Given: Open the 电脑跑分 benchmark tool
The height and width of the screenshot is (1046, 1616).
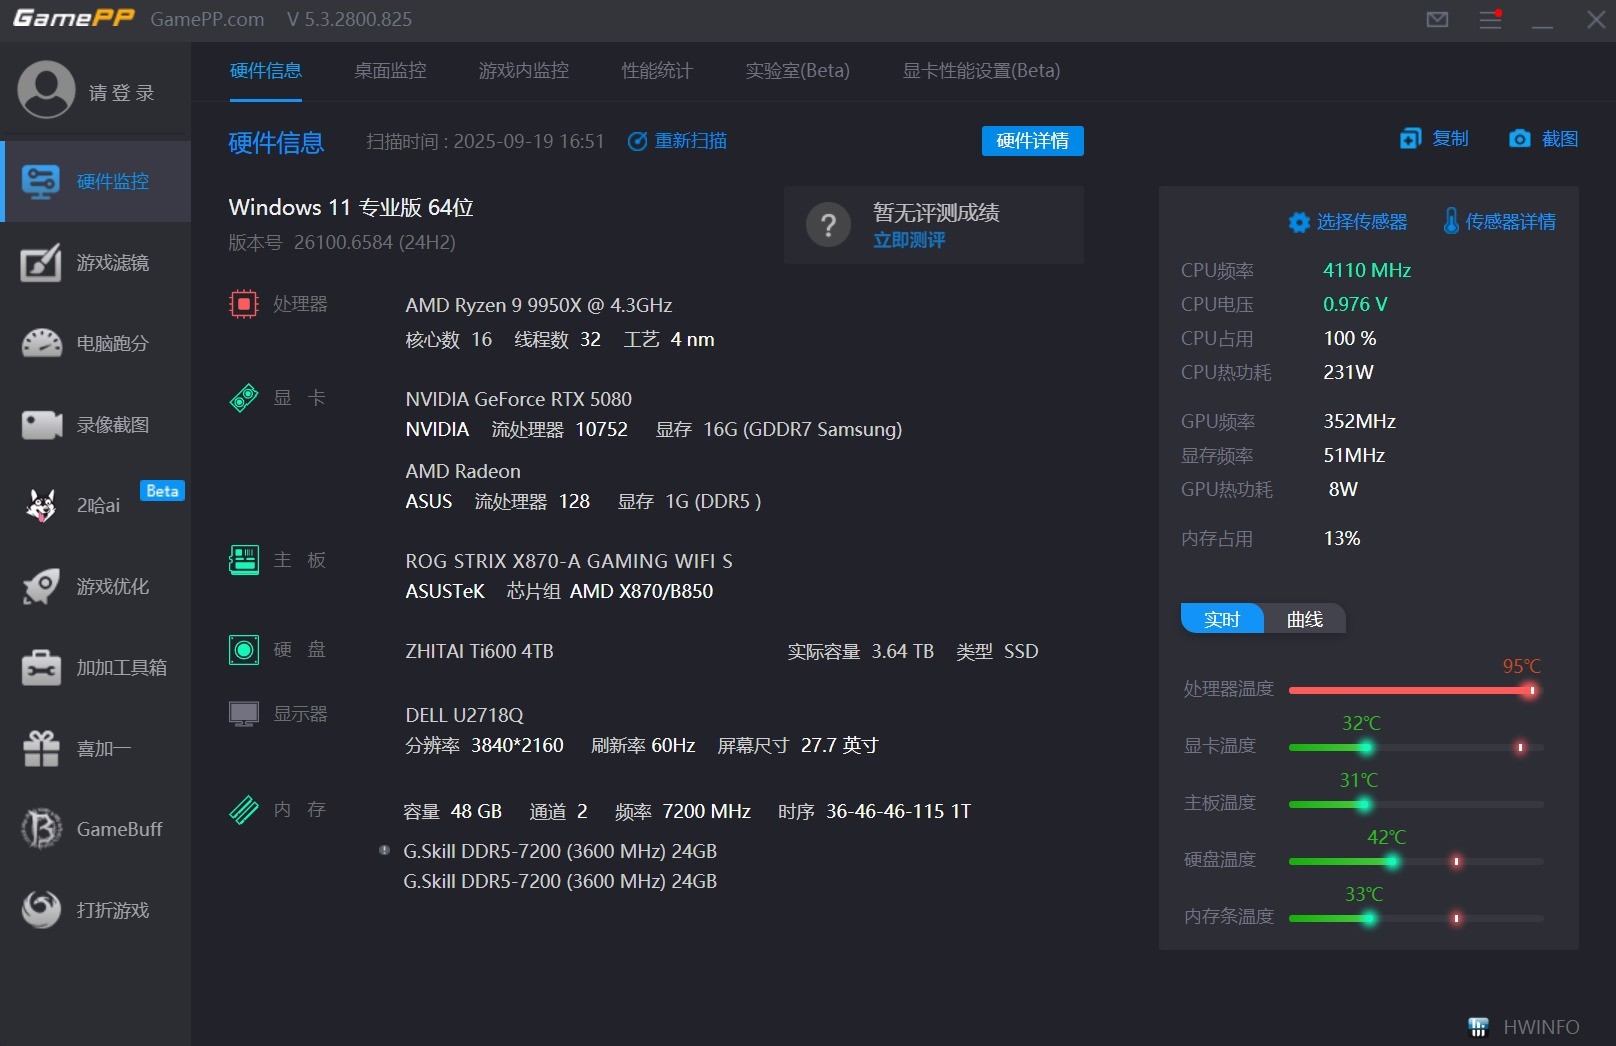Looking at the screenshot, I should click(x=95, y=343).
